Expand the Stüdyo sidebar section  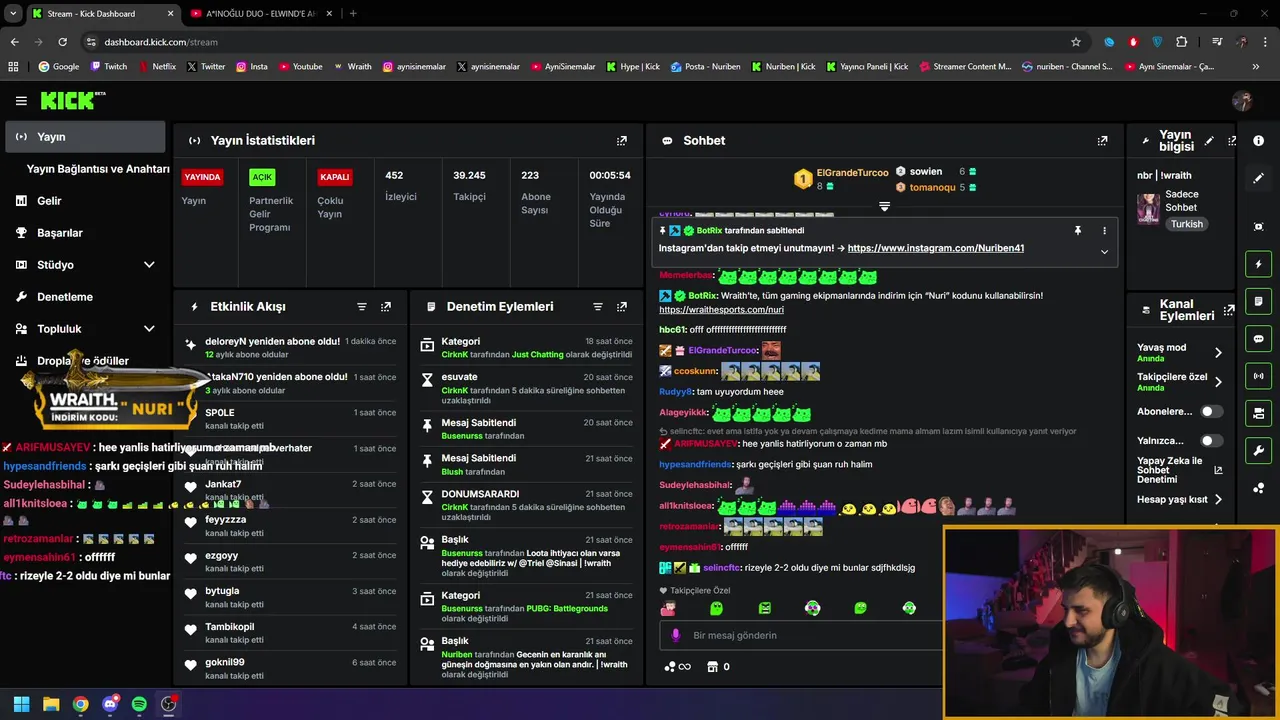pyautogui.click(x=149, y=265)
